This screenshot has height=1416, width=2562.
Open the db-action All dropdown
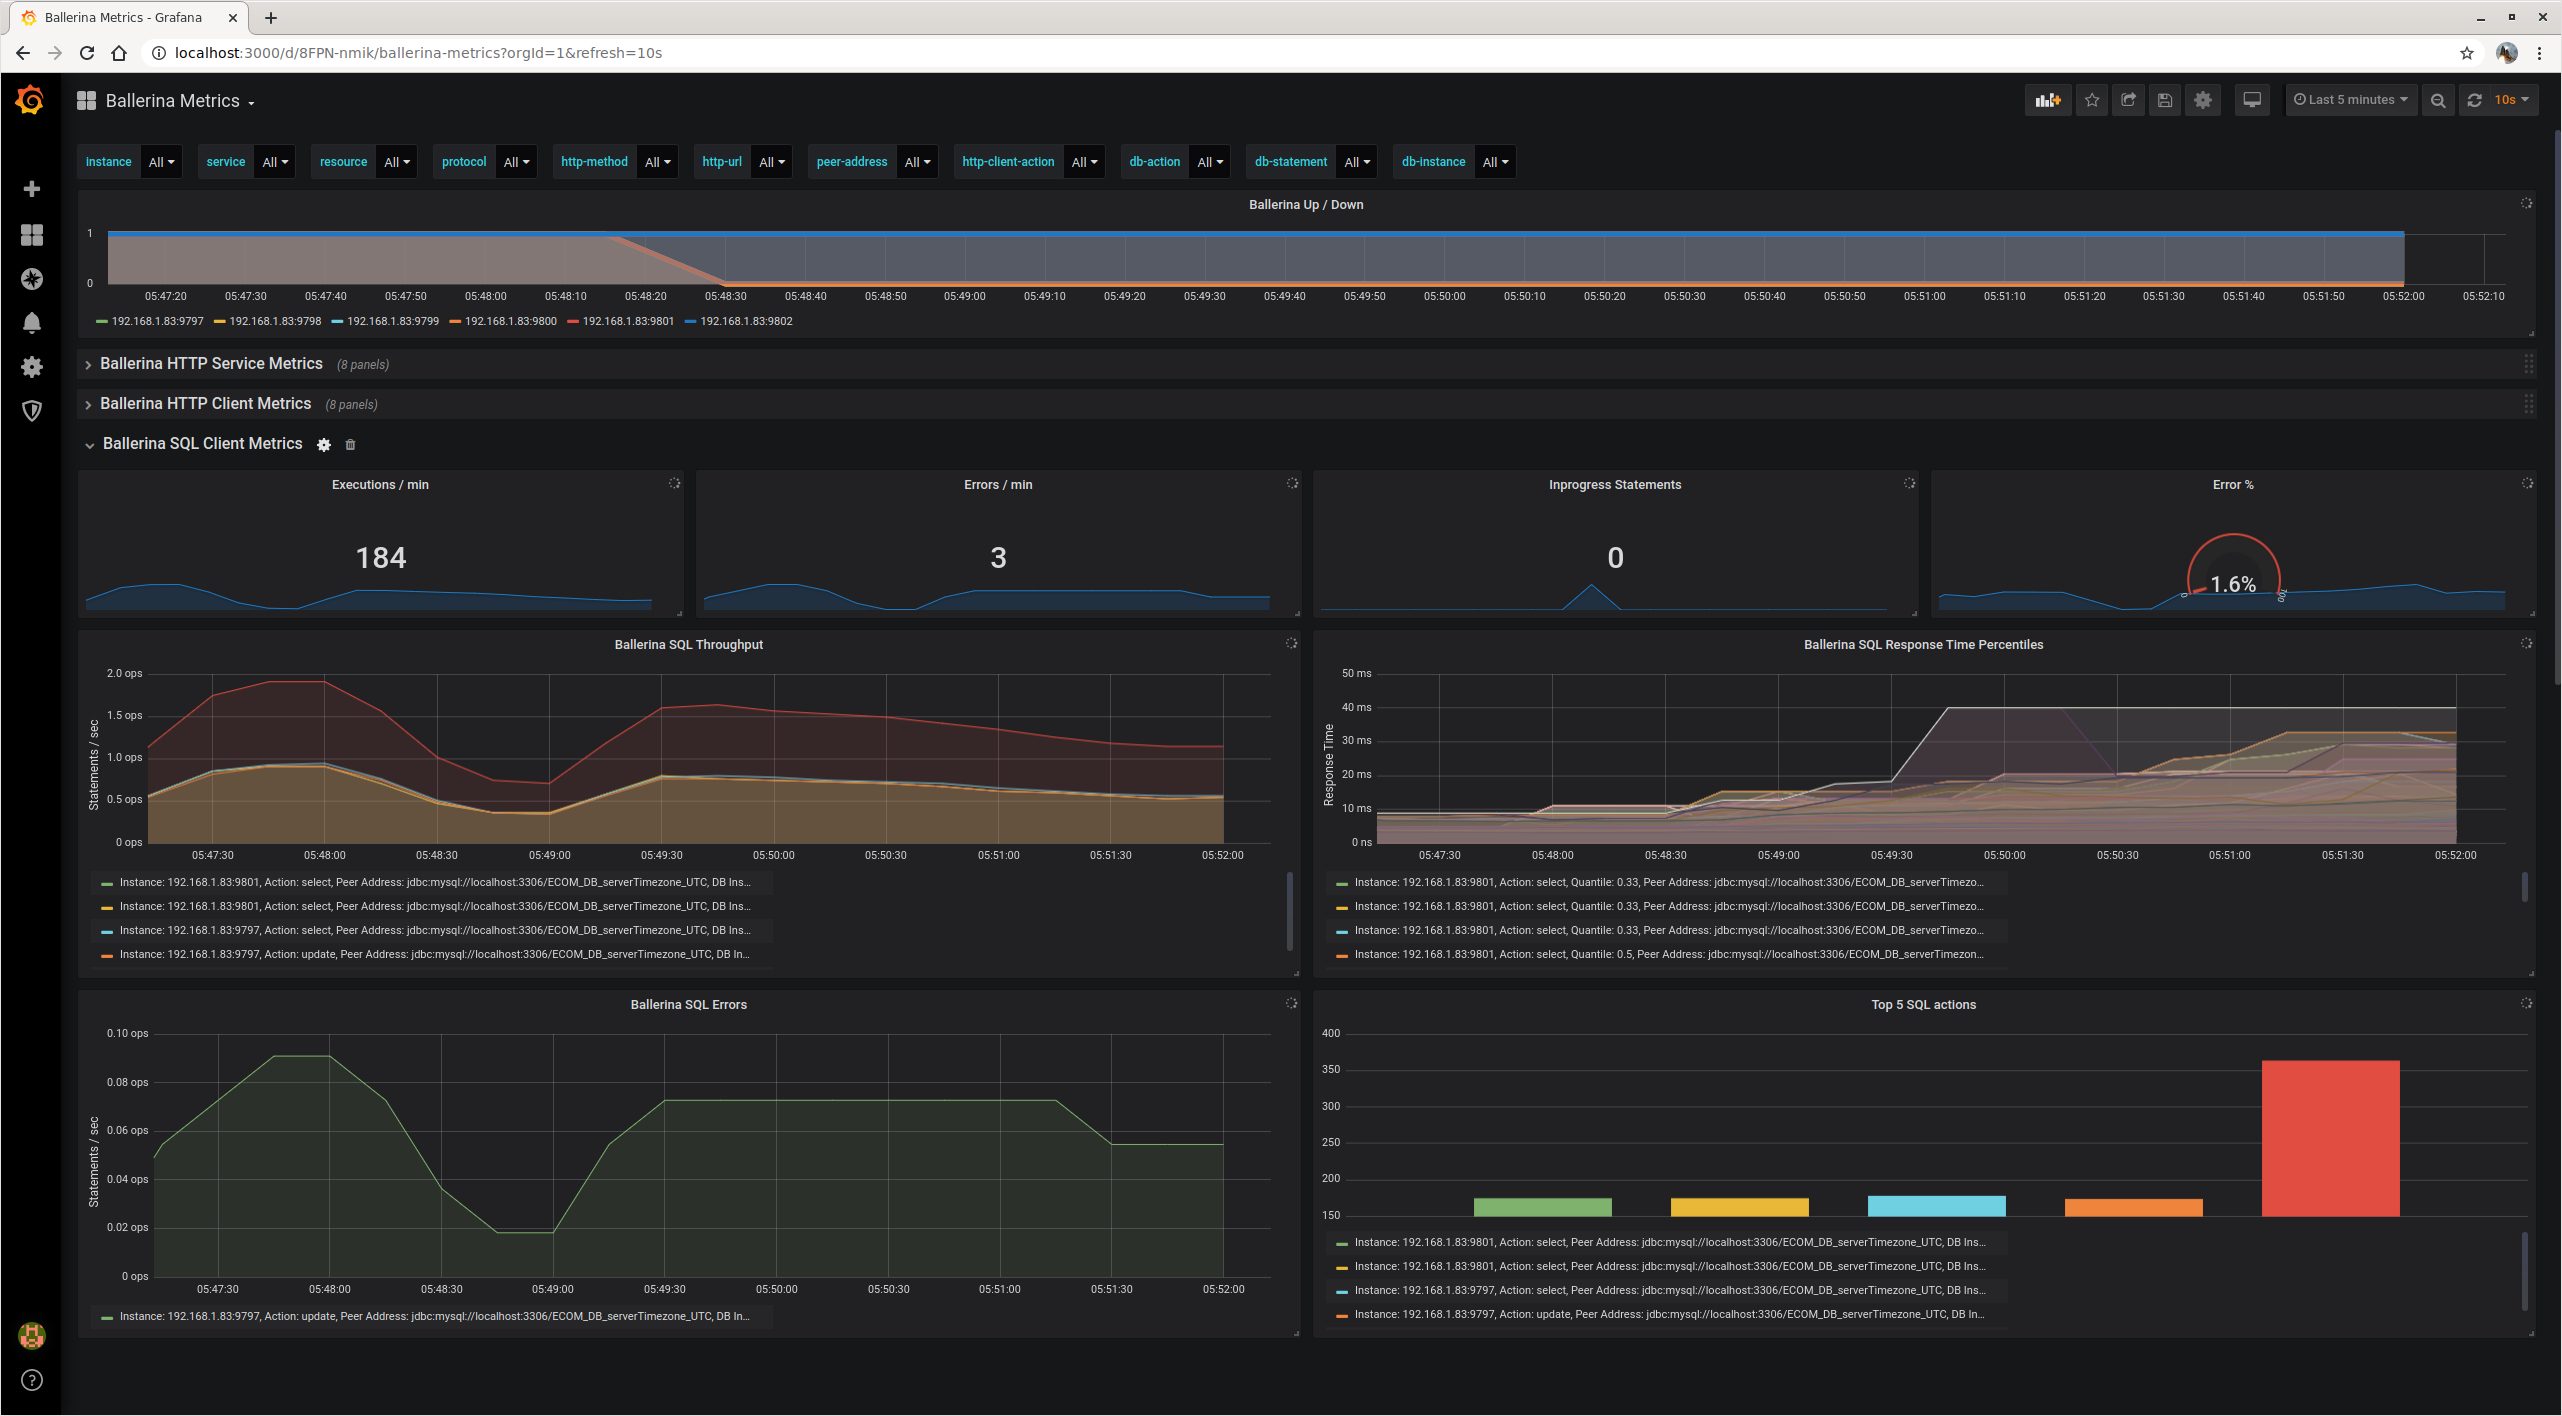click(1210, 162)
